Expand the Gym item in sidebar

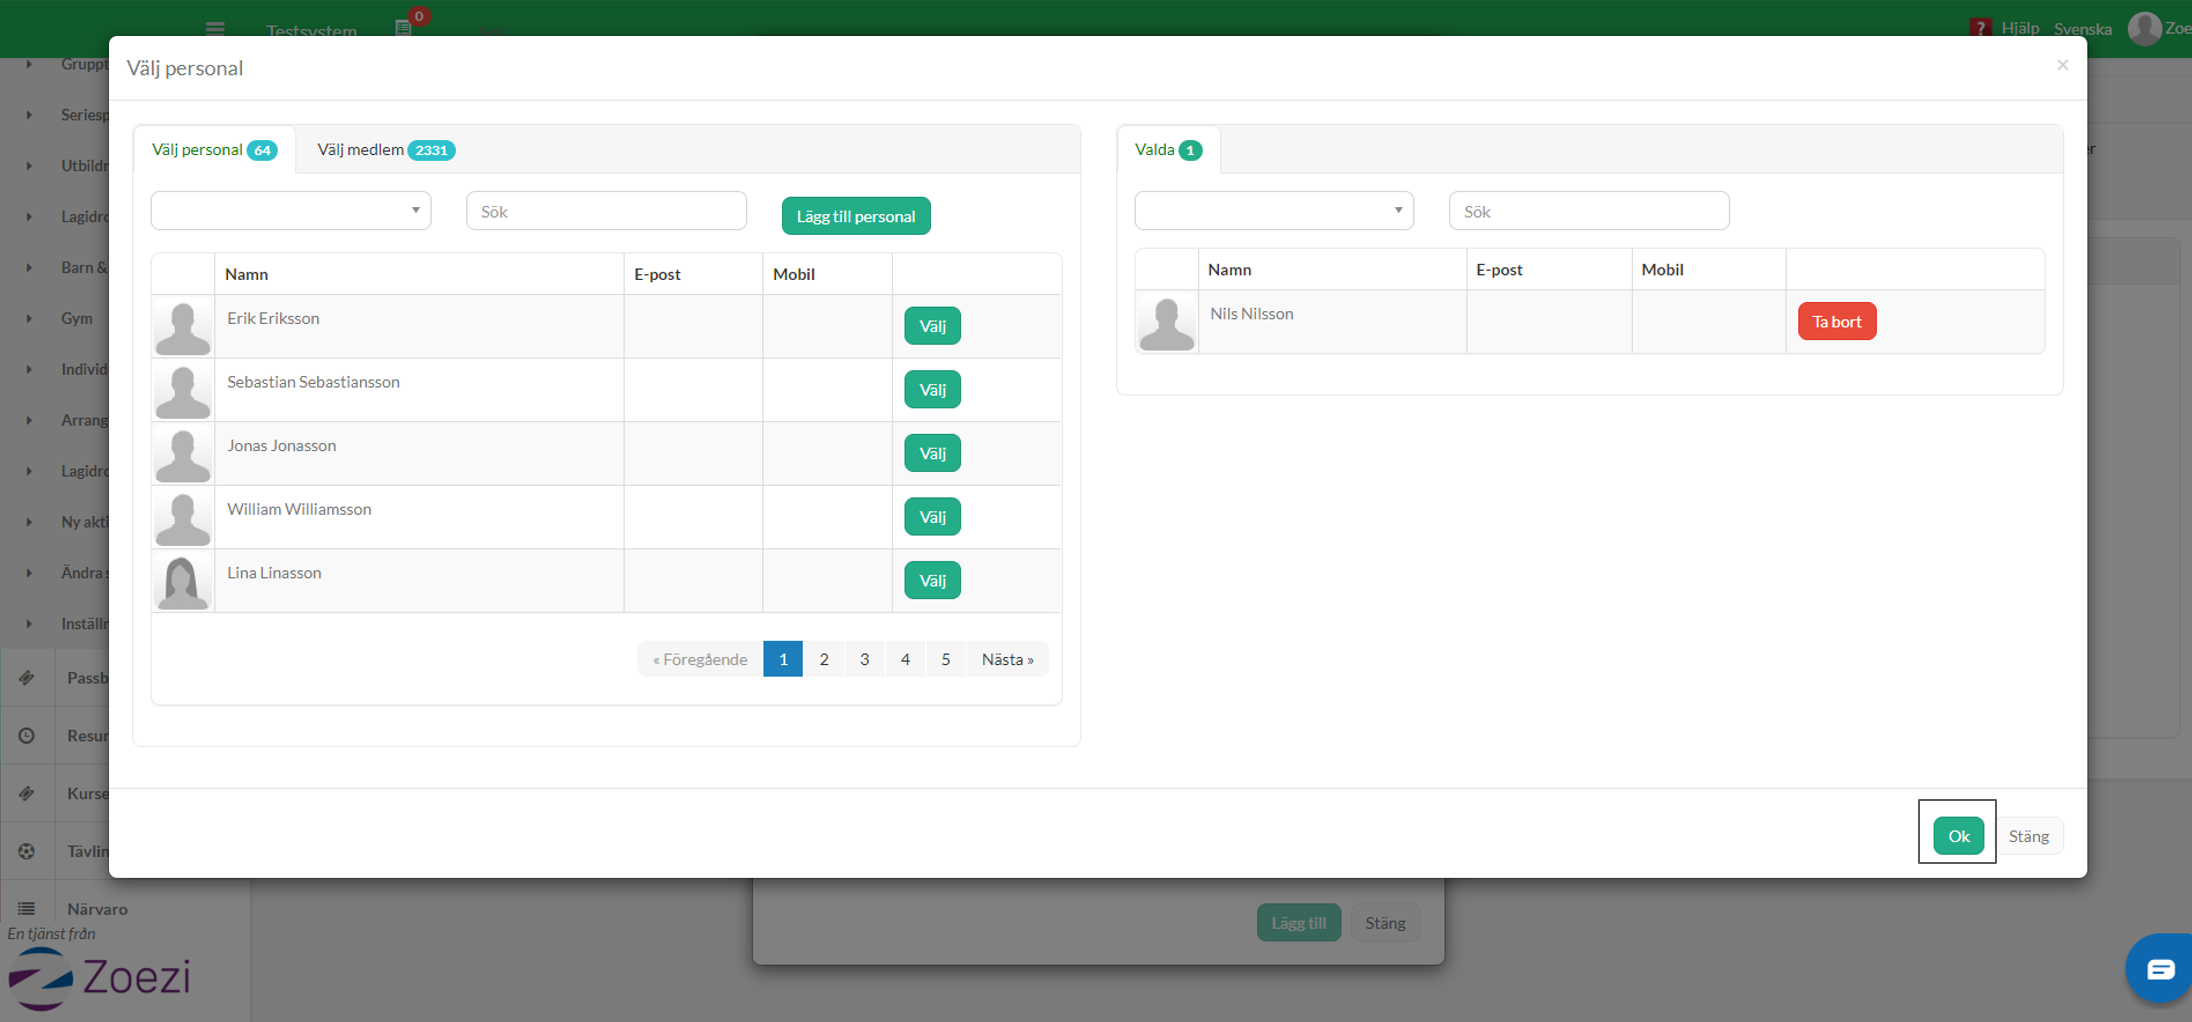(x=29, y=318)
